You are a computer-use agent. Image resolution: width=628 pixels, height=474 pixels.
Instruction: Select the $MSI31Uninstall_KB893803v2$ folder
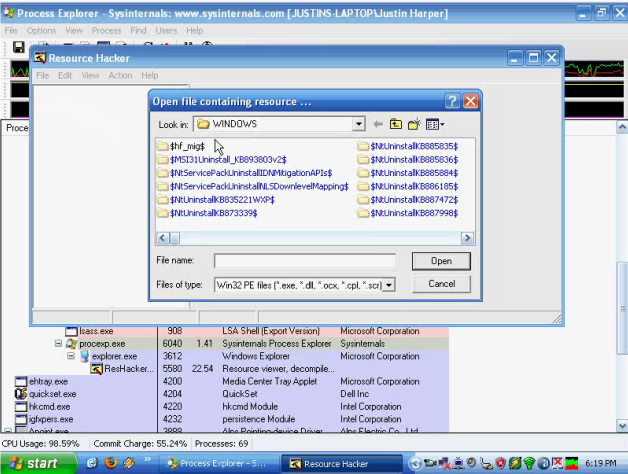pos(222,159)
